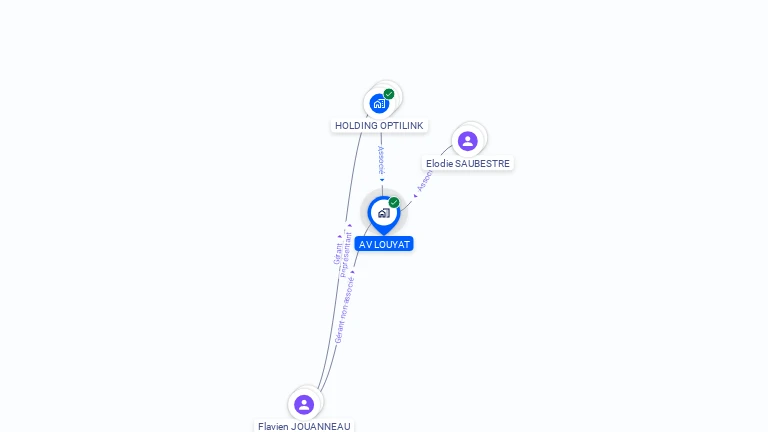Click the HOLDING OPTILINK company building icon
The height and width of the screenshot is (432, 768).
(379, 104)
